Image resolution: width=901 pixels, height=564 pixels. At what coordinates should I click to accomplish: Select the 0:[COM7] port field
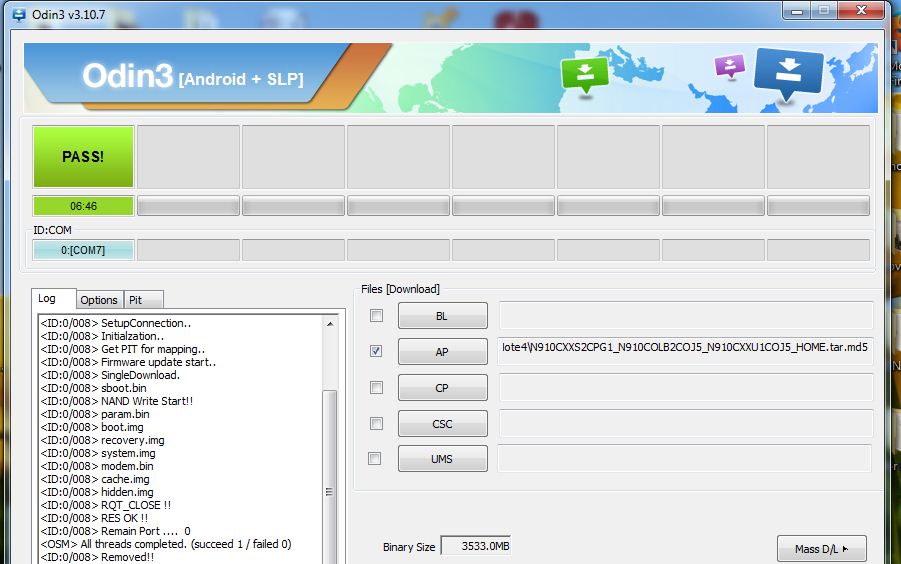click(x=83, y=250)
